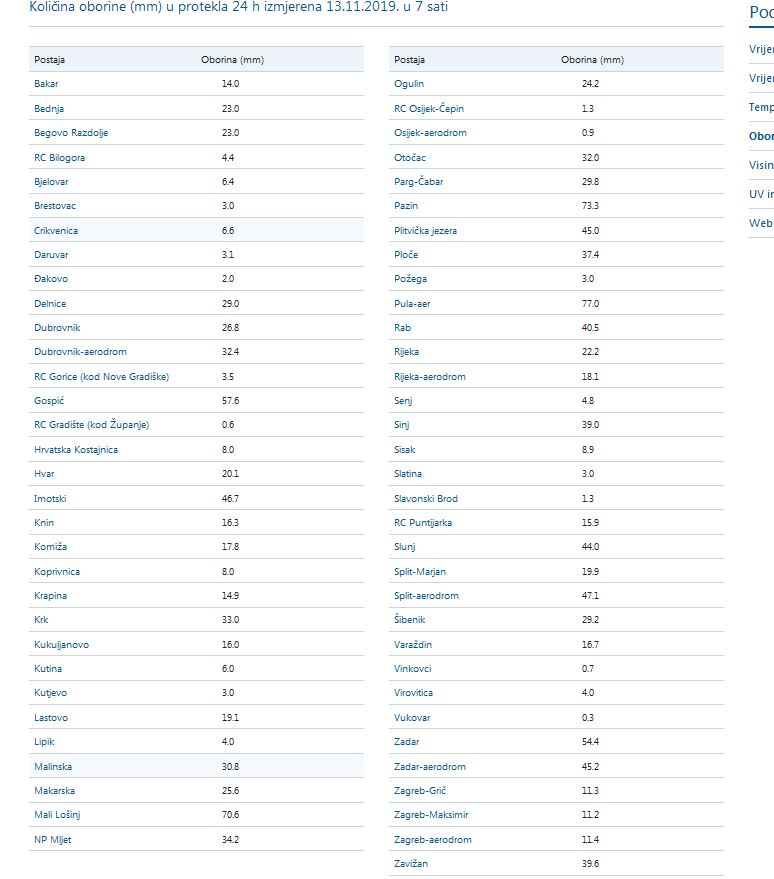Image resolution: width=774 pixels, height=879 pixels.
Task: Select the bold sidebar item starting with "Obor"
Action: pyautogui.click(x=761, y=136)
